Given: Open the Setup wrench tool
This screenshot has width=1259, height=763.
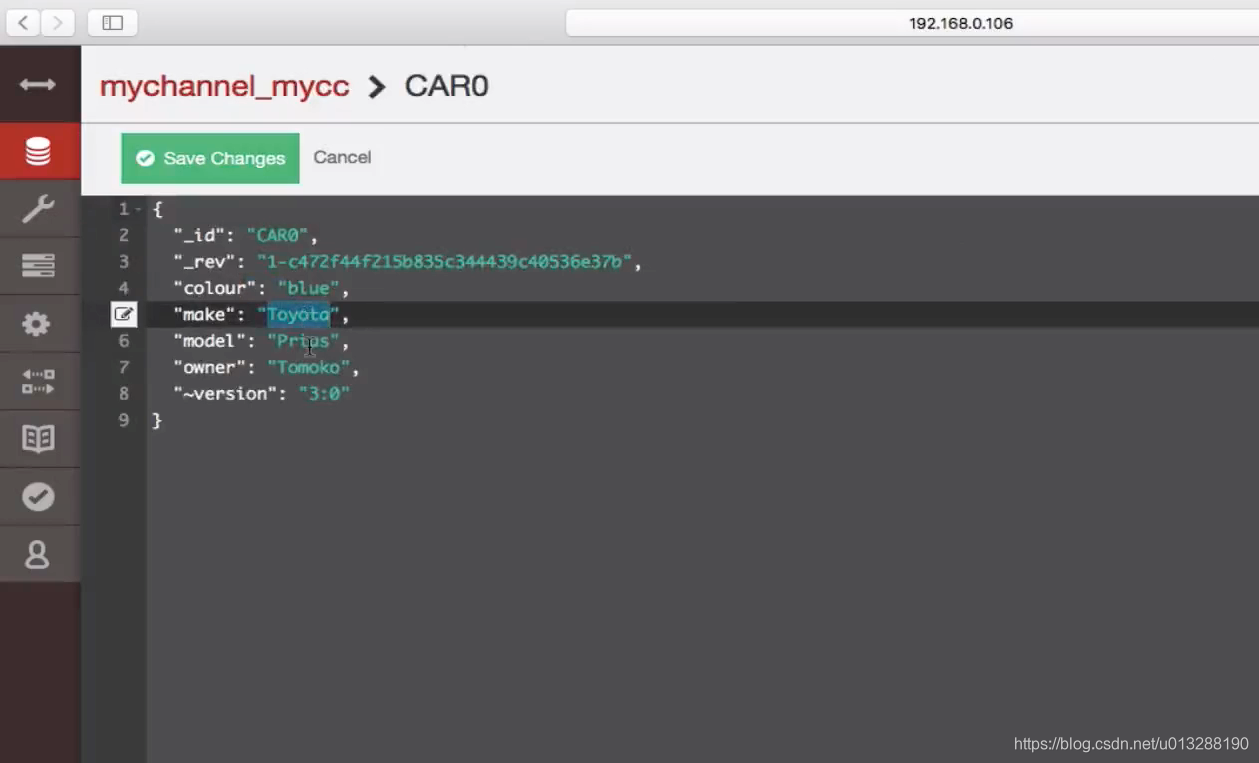Looking at the screenshot, I should pyautogui.click(x=39, y=208).
